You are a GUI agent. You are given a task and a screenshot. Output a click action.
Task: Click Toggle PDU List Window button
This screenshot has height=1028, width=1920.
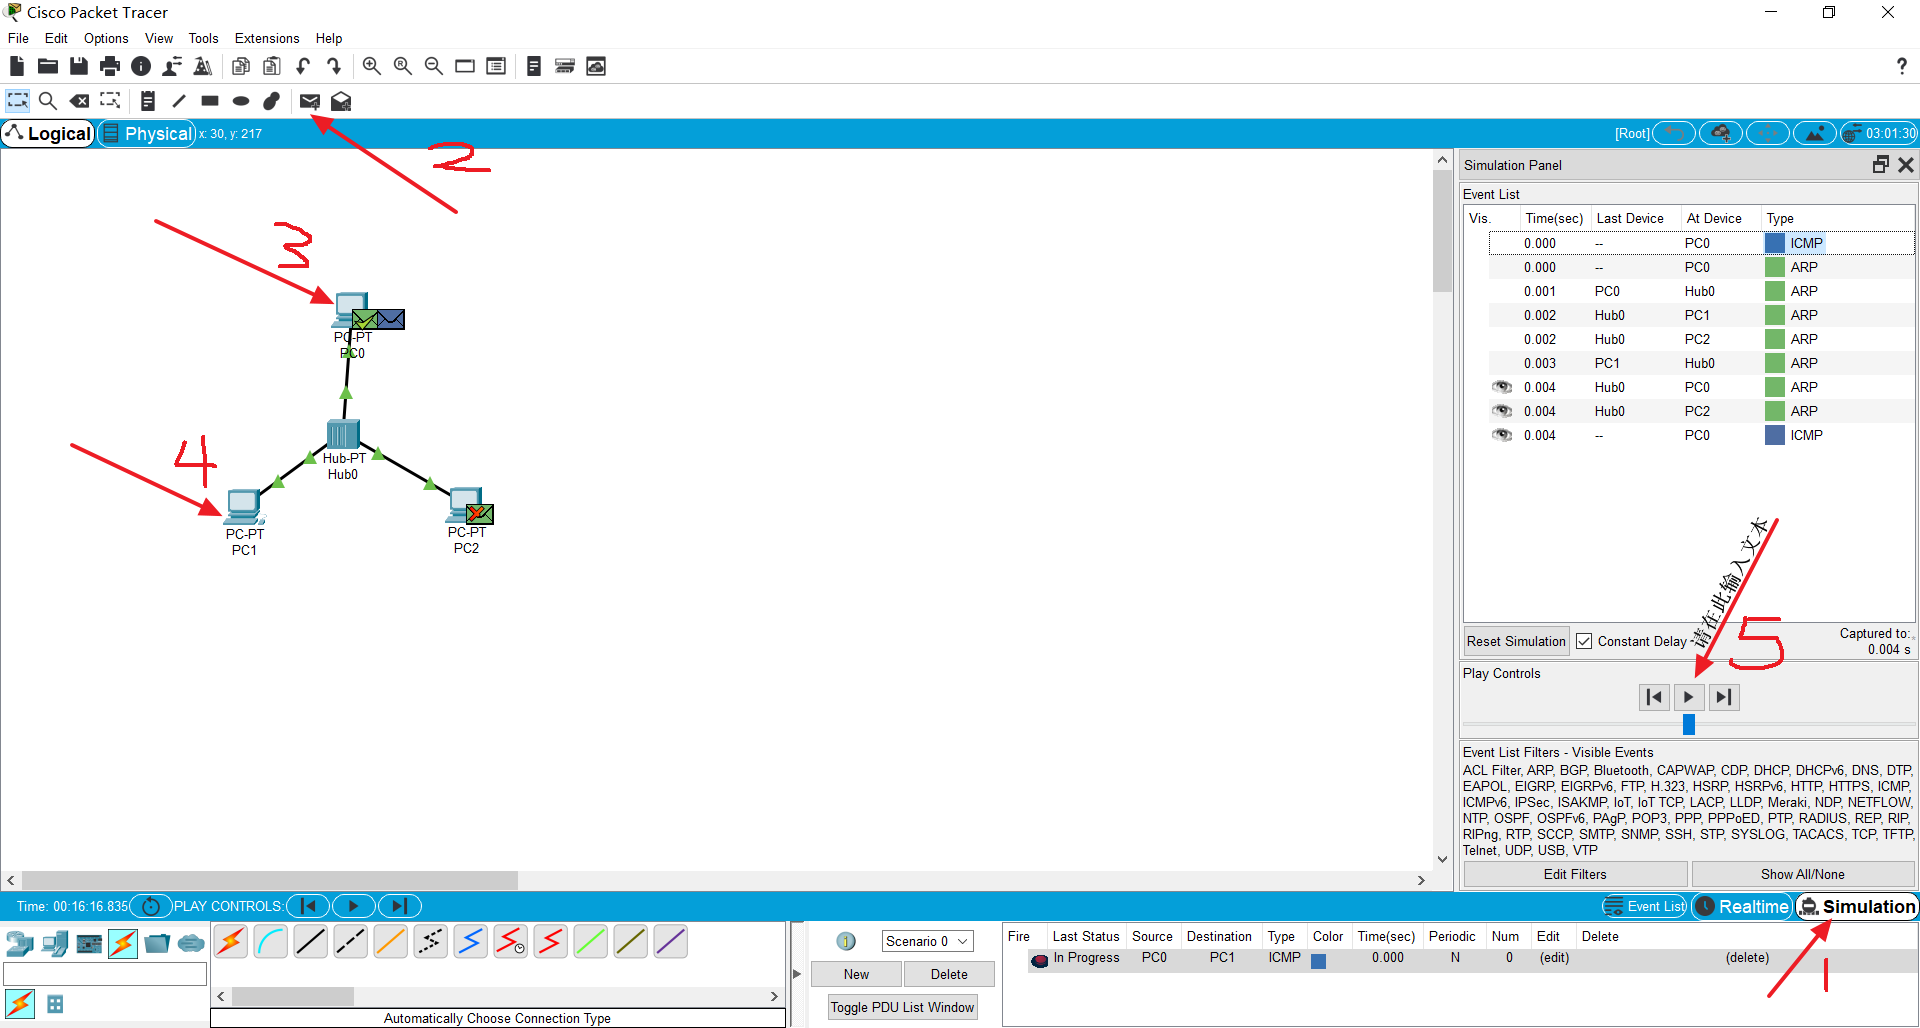(x=901, y=1007)
